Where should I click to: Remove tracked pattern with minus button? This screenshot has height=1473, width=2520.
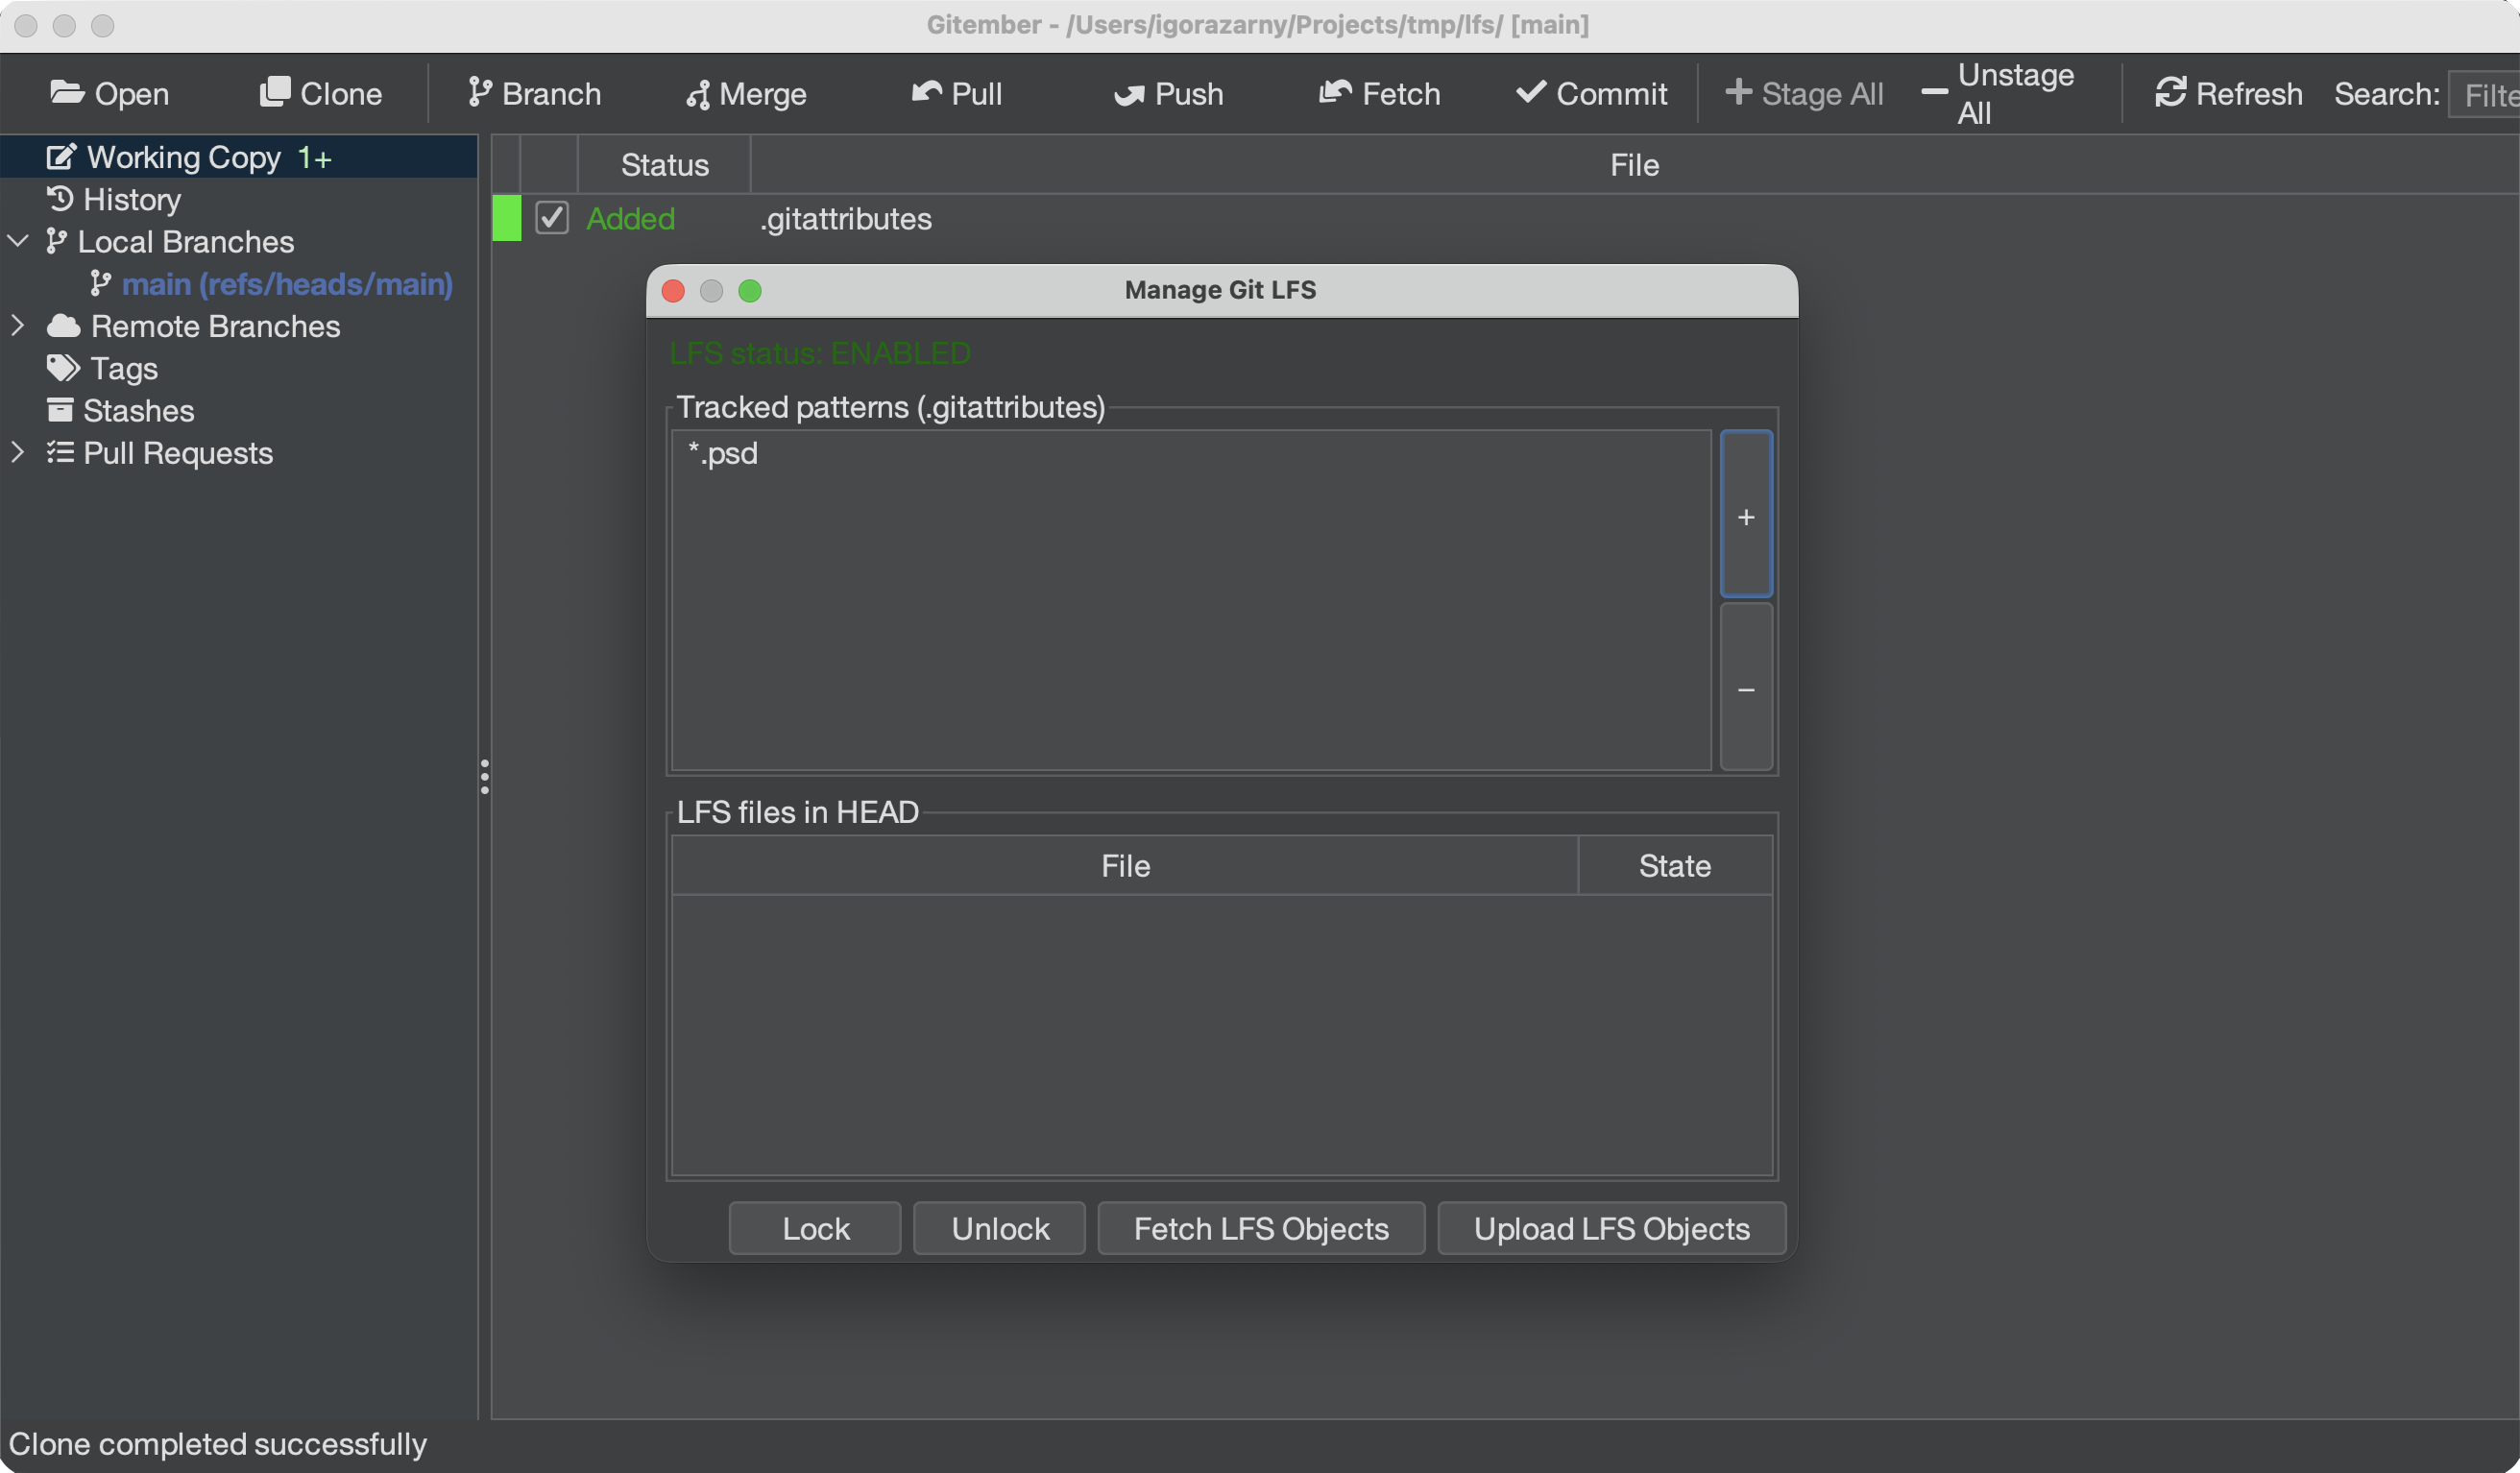click(1746, 687)
